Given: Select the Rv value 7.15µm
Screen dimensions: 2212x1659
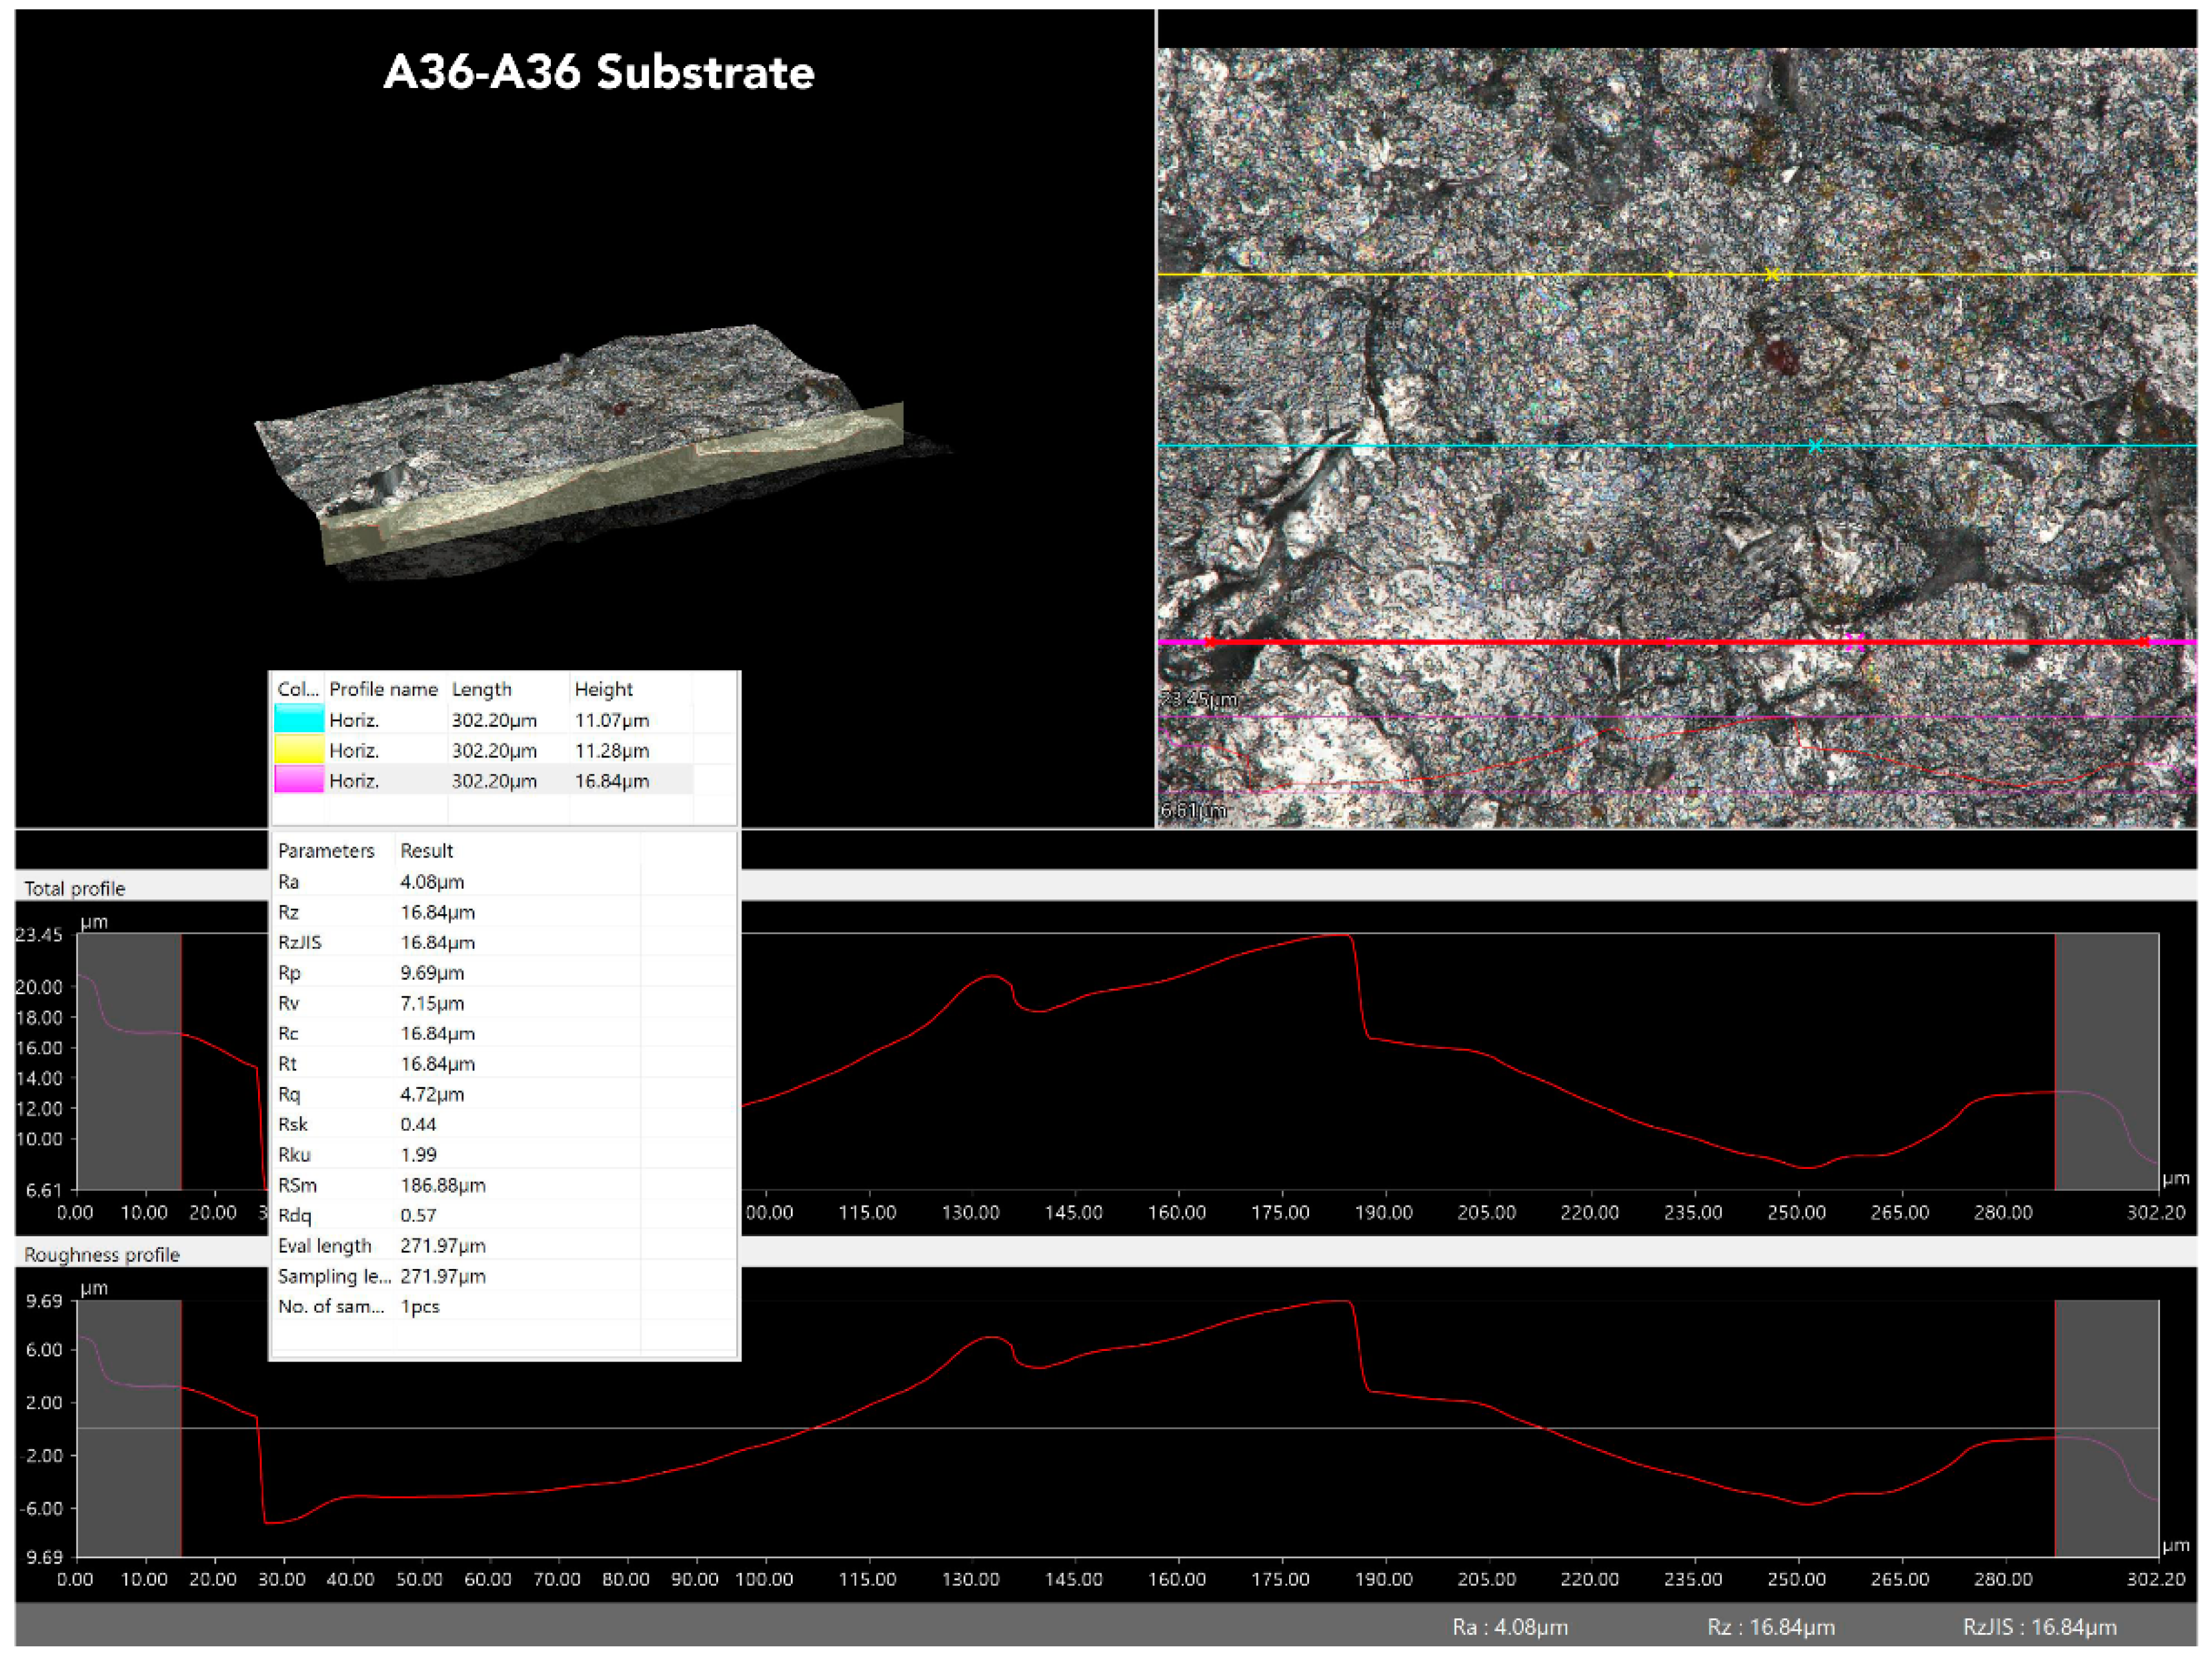Looking at the screenshot, I should point(432,1003).
